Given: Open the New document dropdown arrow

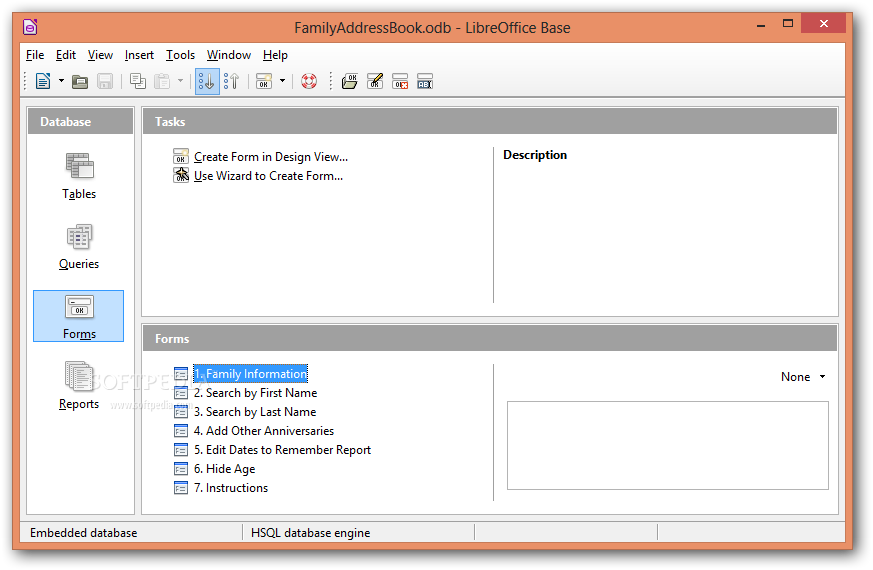Looking at the screenshot, I should (61, 82).
